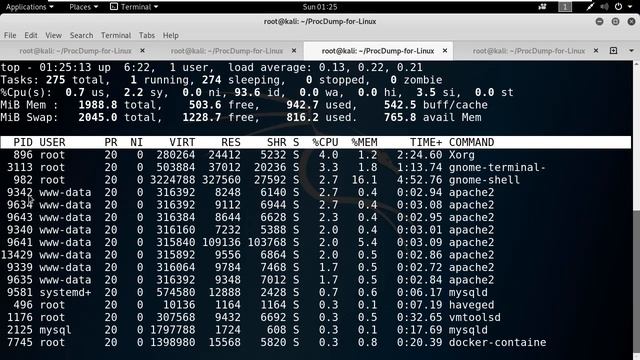Image resolution: width=640 pixels, height=360 pixels.
Task: Click the 1988.8 total memory value
Action: click(x=98, y=105)
